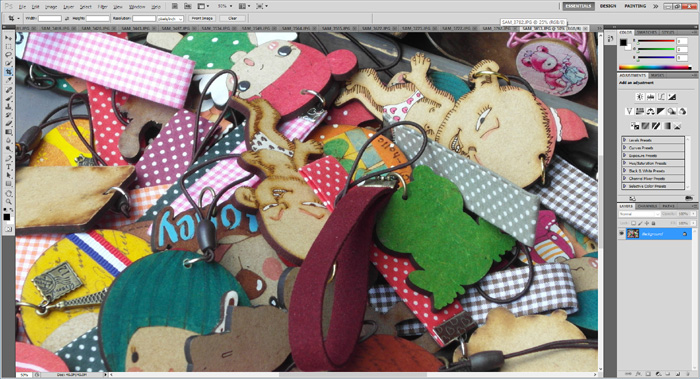Add a Brightness/Contrast adjustment

pyautogui.click(x=640, y=97)
